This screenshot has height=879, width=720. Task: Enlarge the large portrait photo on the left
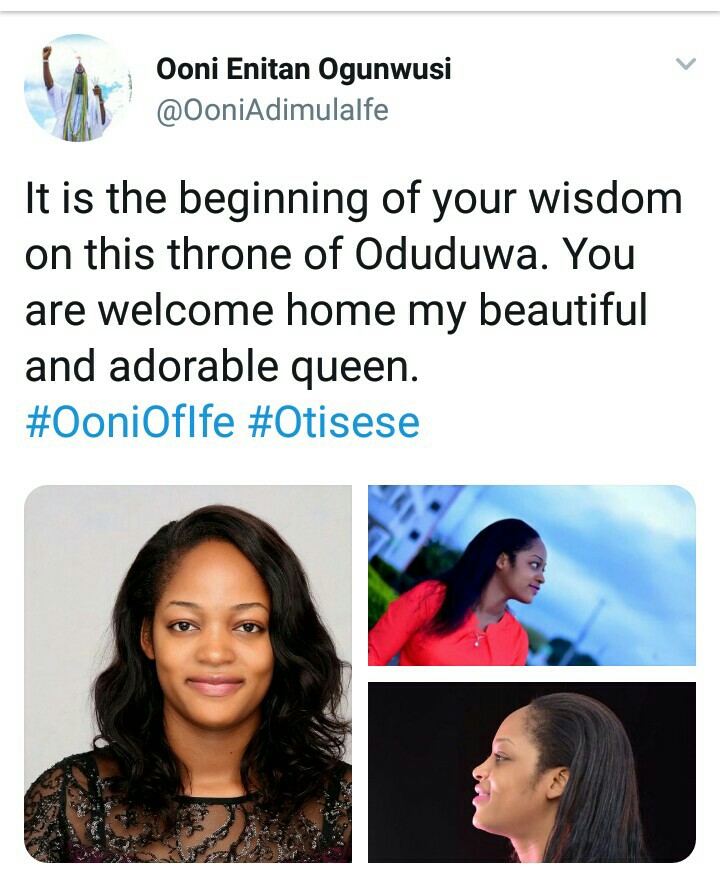188,673
